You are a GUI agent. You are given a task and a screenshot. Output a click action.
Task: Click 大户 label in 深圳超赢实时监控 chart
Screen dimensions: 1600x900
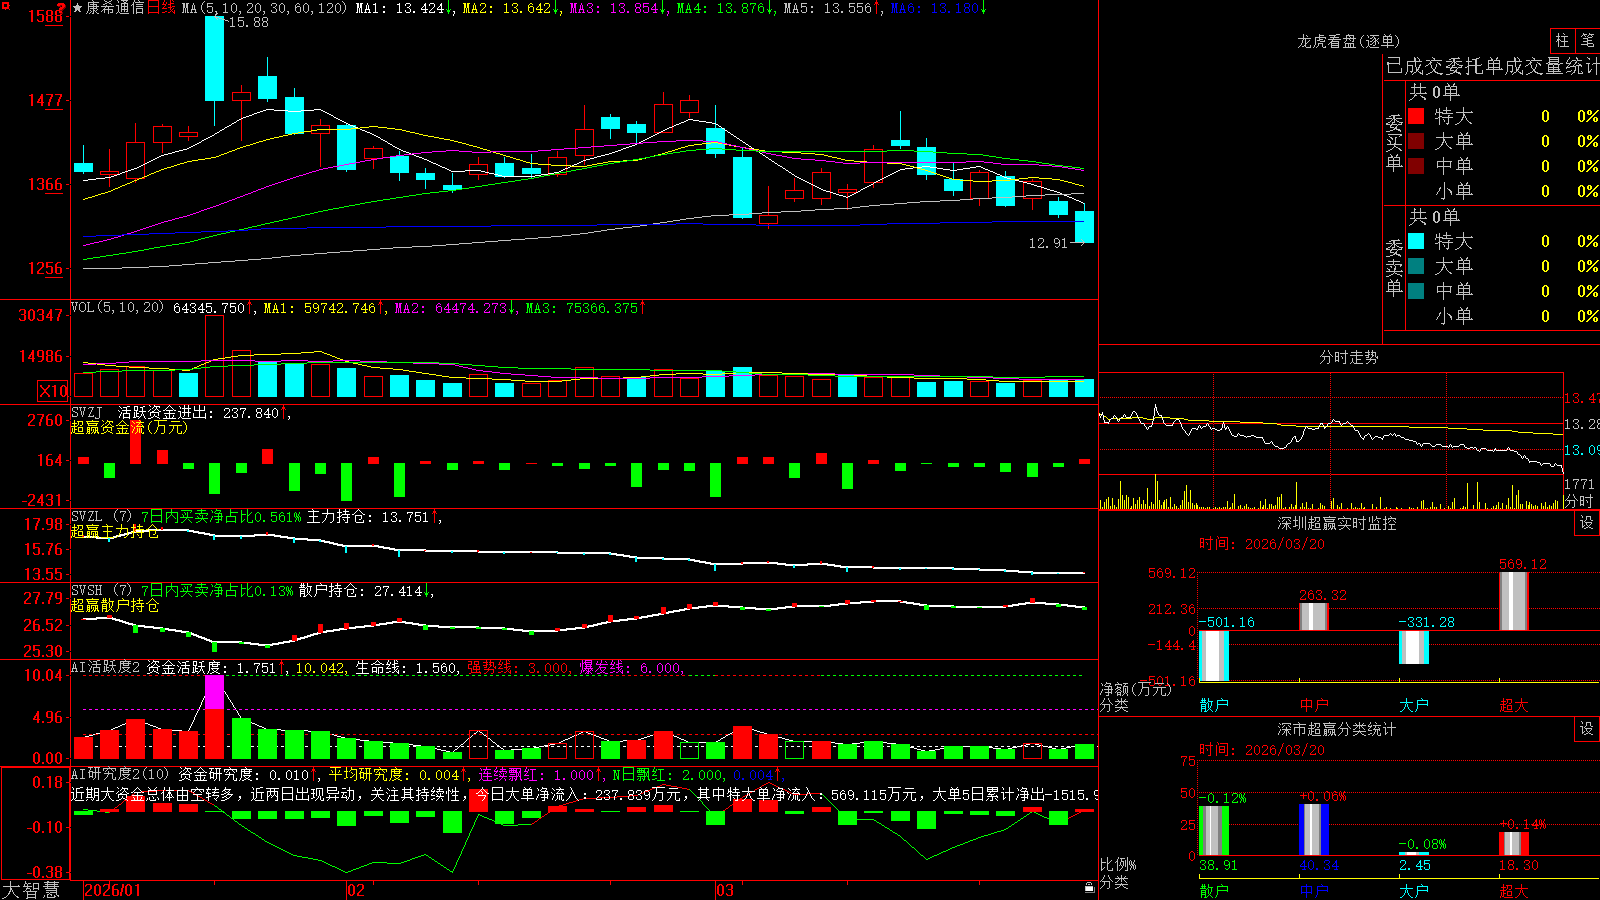[1414, 705]
